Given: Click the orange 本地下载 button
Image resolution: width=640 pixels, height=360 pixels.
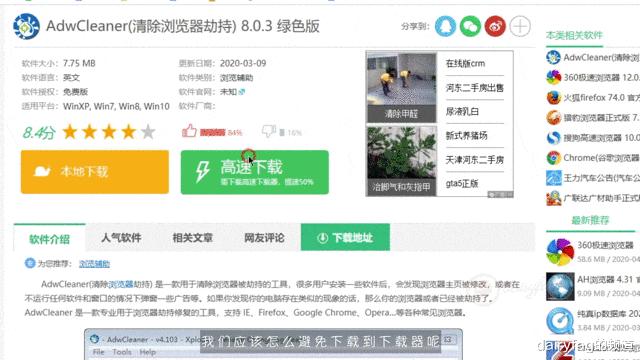Looking at the screenshot, I should [x=95, y=172].
